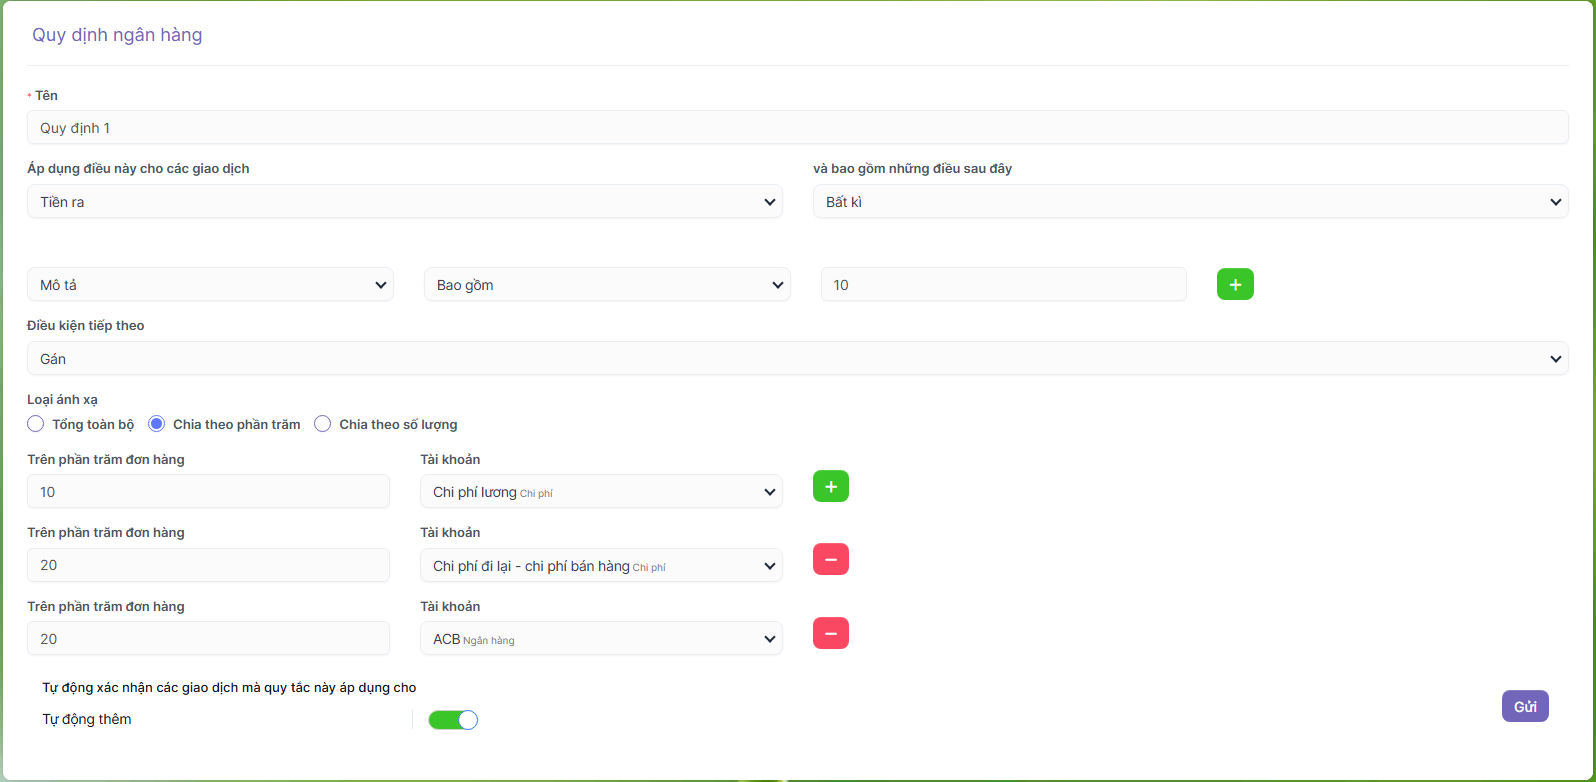Expand the Gán next condition dropdown
Screen dimensions: 1596x782
pyautogui.click(x=797, y=359)
